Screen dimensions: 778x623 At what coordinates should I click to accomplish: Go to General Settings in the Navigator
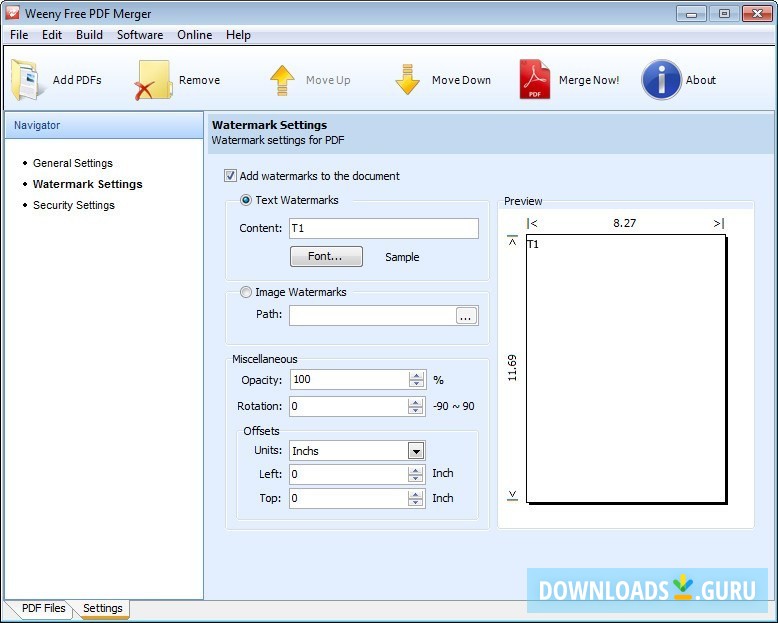[72, 163]
